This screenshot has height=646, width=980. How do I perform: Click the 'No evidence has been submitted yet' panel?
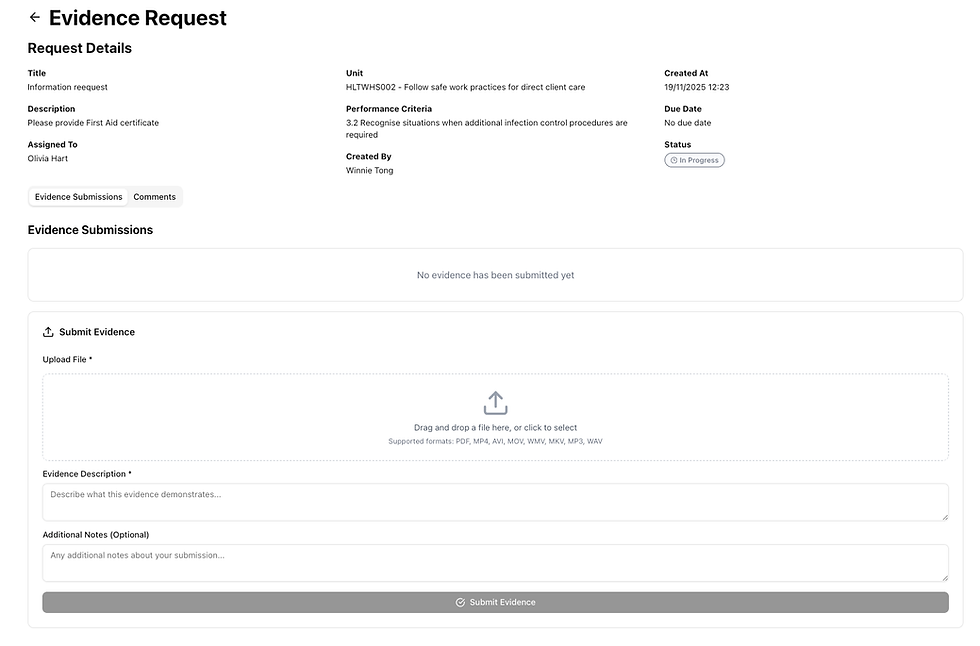[x=495, y=274]
